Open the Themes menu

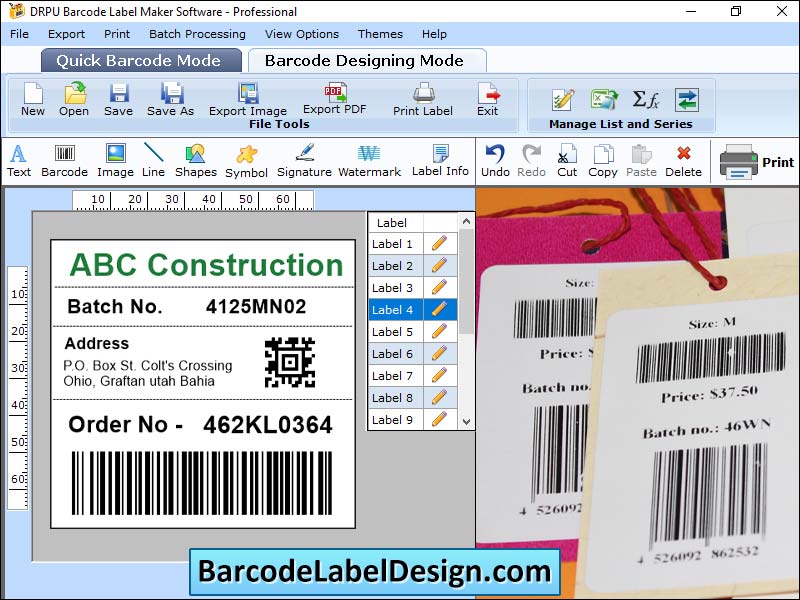(x=380, y=34)
